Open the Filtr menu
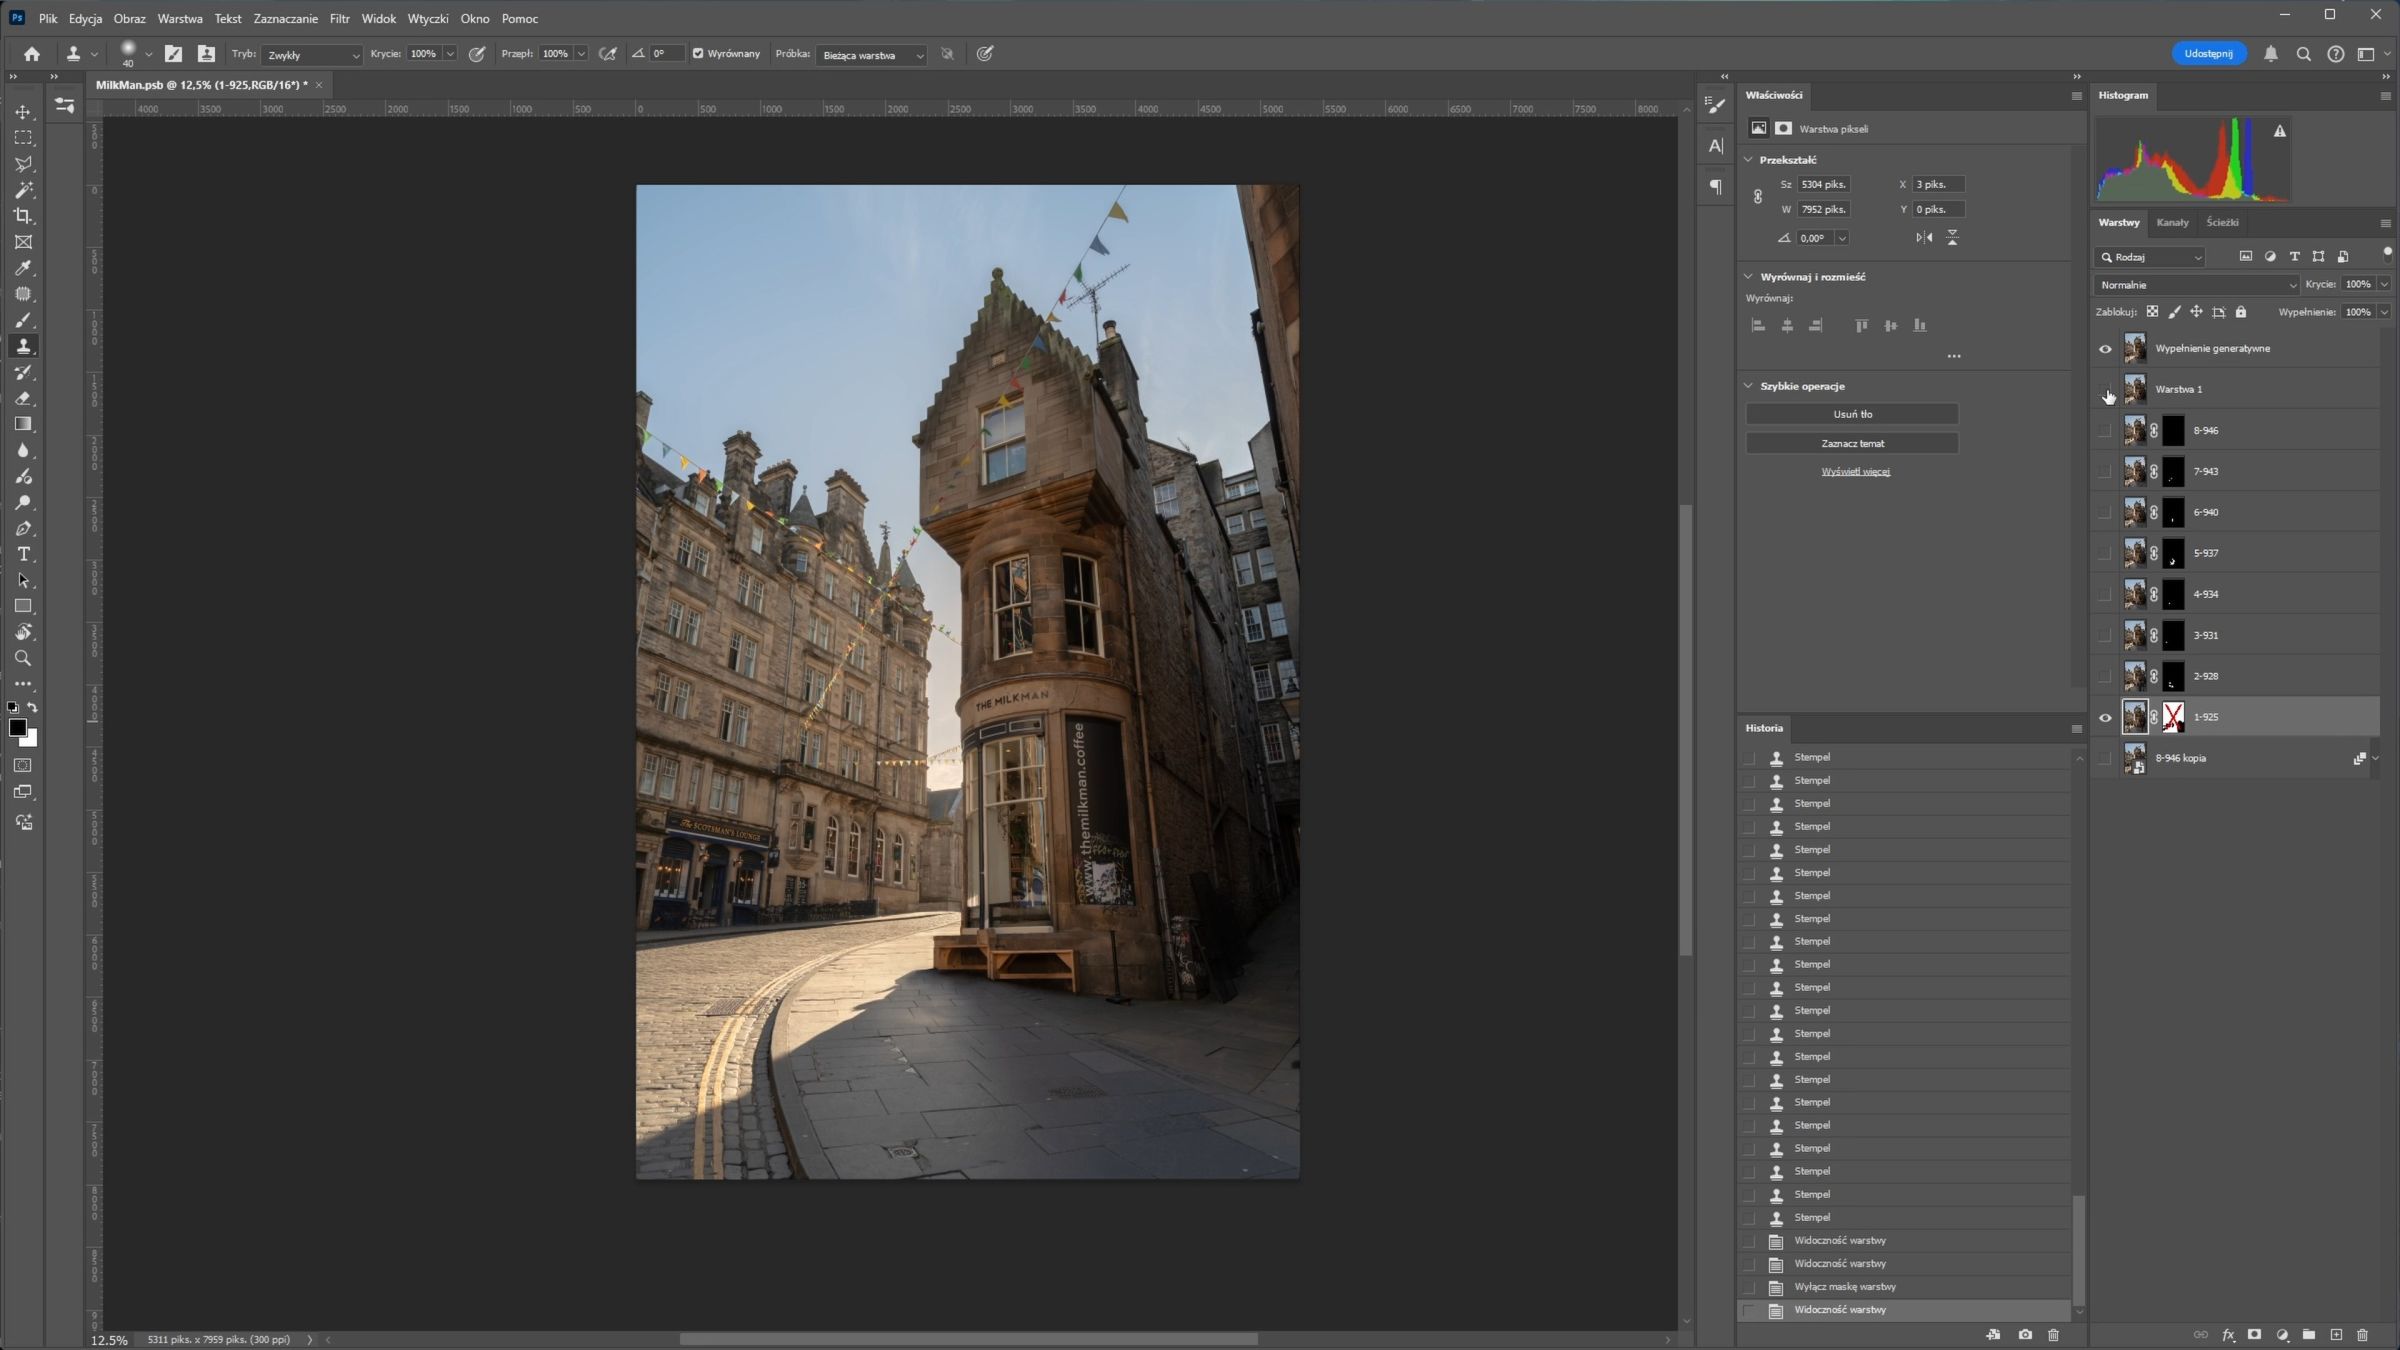Image resolution: width=2400 pixels, height=1350 pixels. click(339, 18)
